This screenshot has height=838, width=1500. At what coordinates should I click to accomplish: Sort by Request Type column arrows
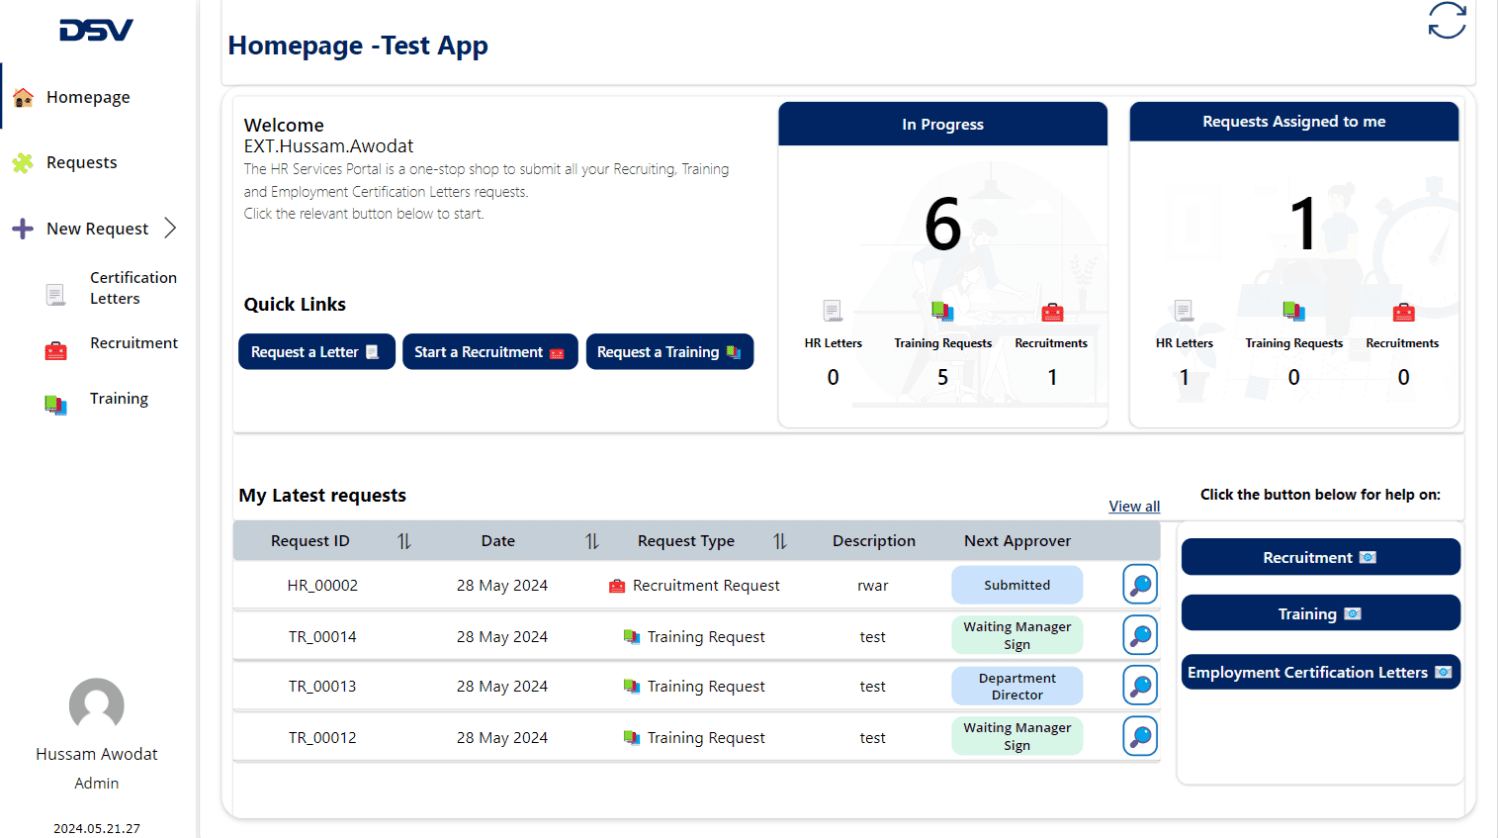pyautogui.click(x=780, y=541)
